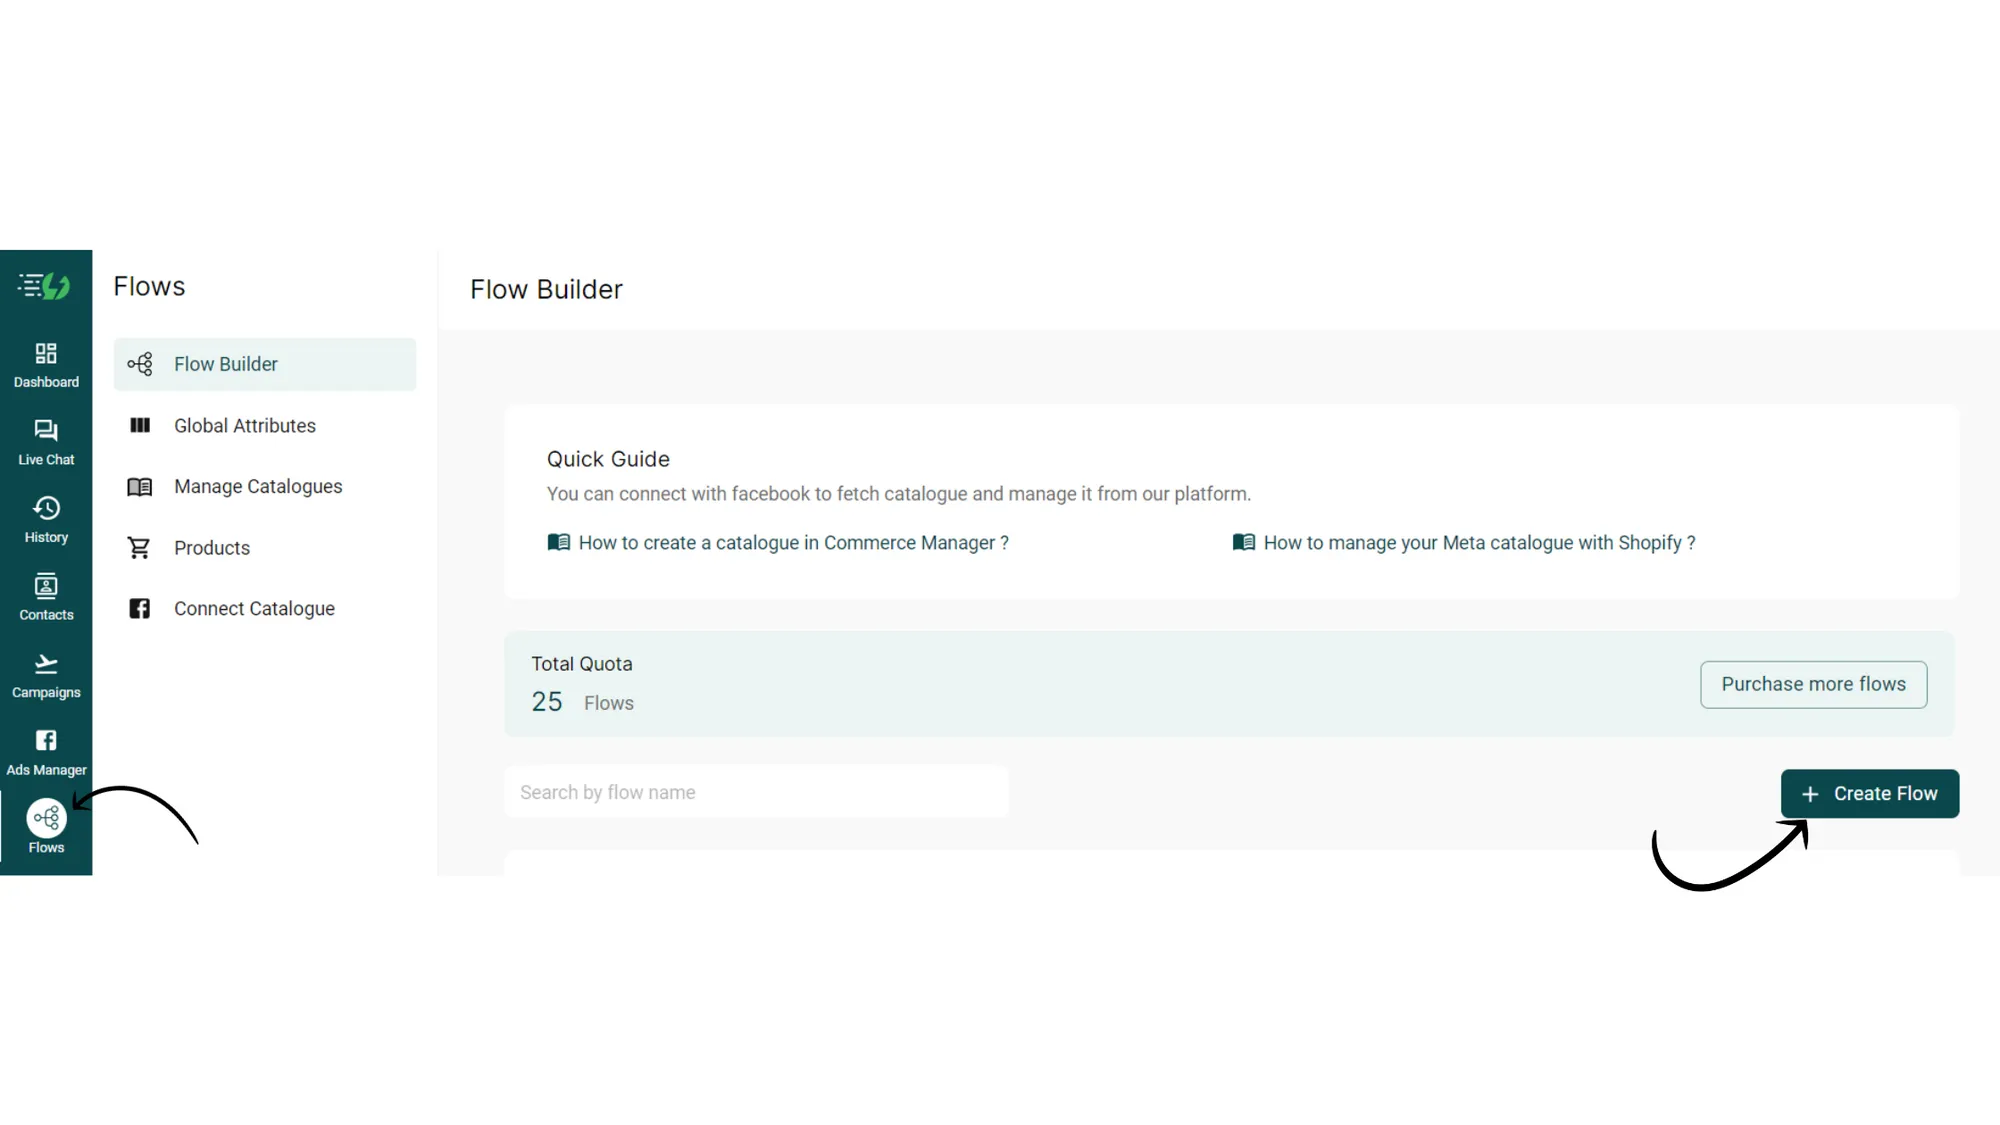The width and height of the screenshot is (2000, 1125).
Task: Open the Contacts panel
Action: point(46,596)
